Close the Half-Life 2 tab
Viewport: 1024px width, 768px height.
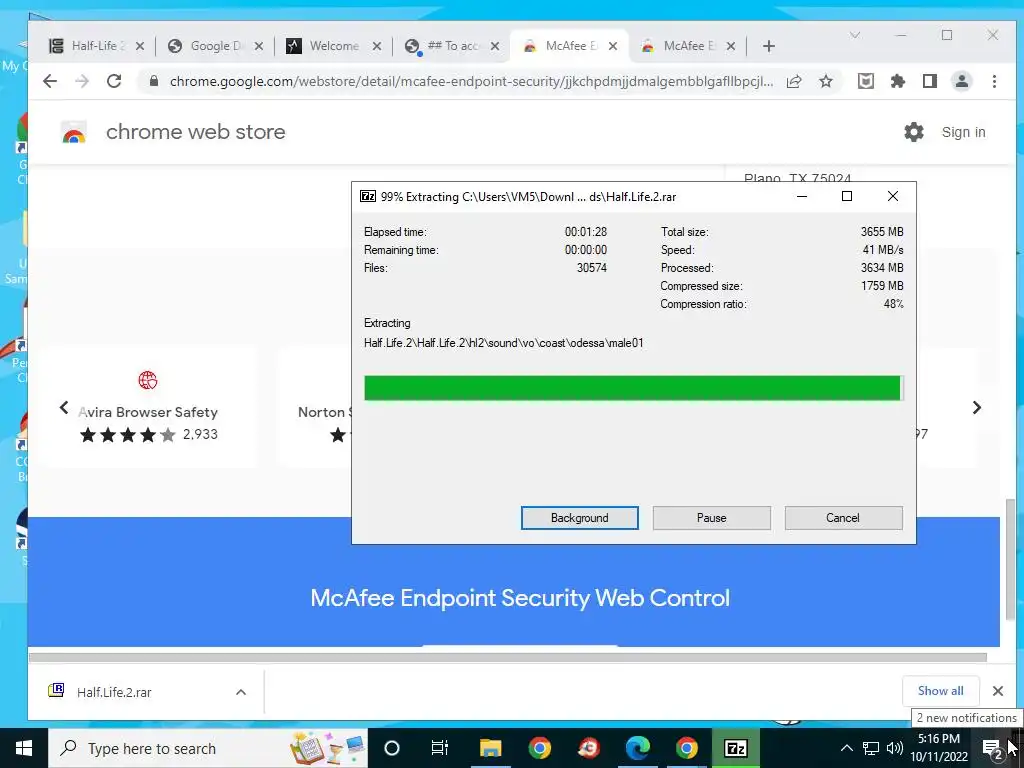(139, 46)
